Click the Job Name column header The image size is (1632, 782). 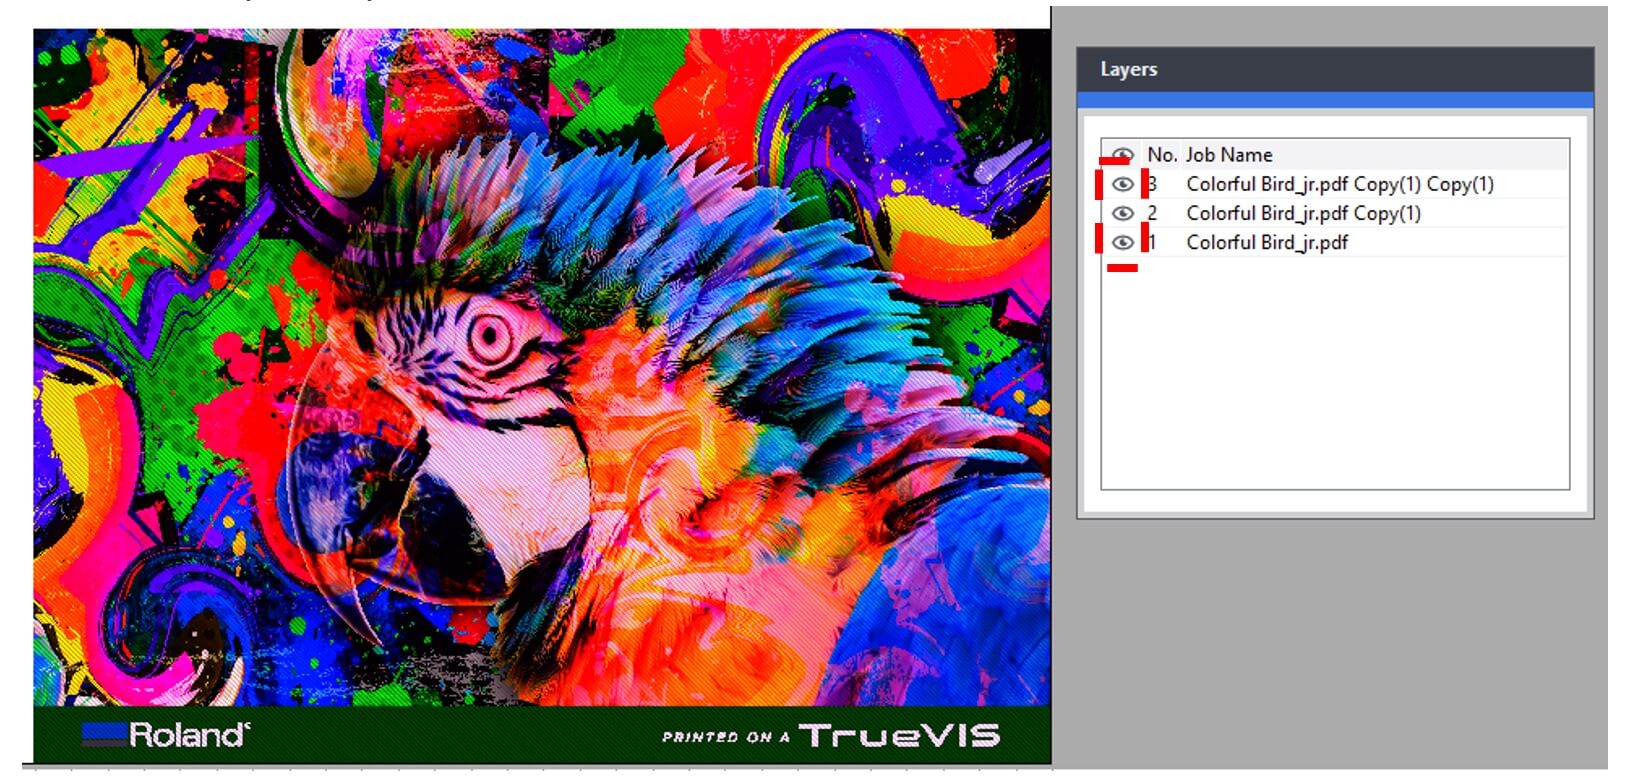click(x=1229, y=155)
